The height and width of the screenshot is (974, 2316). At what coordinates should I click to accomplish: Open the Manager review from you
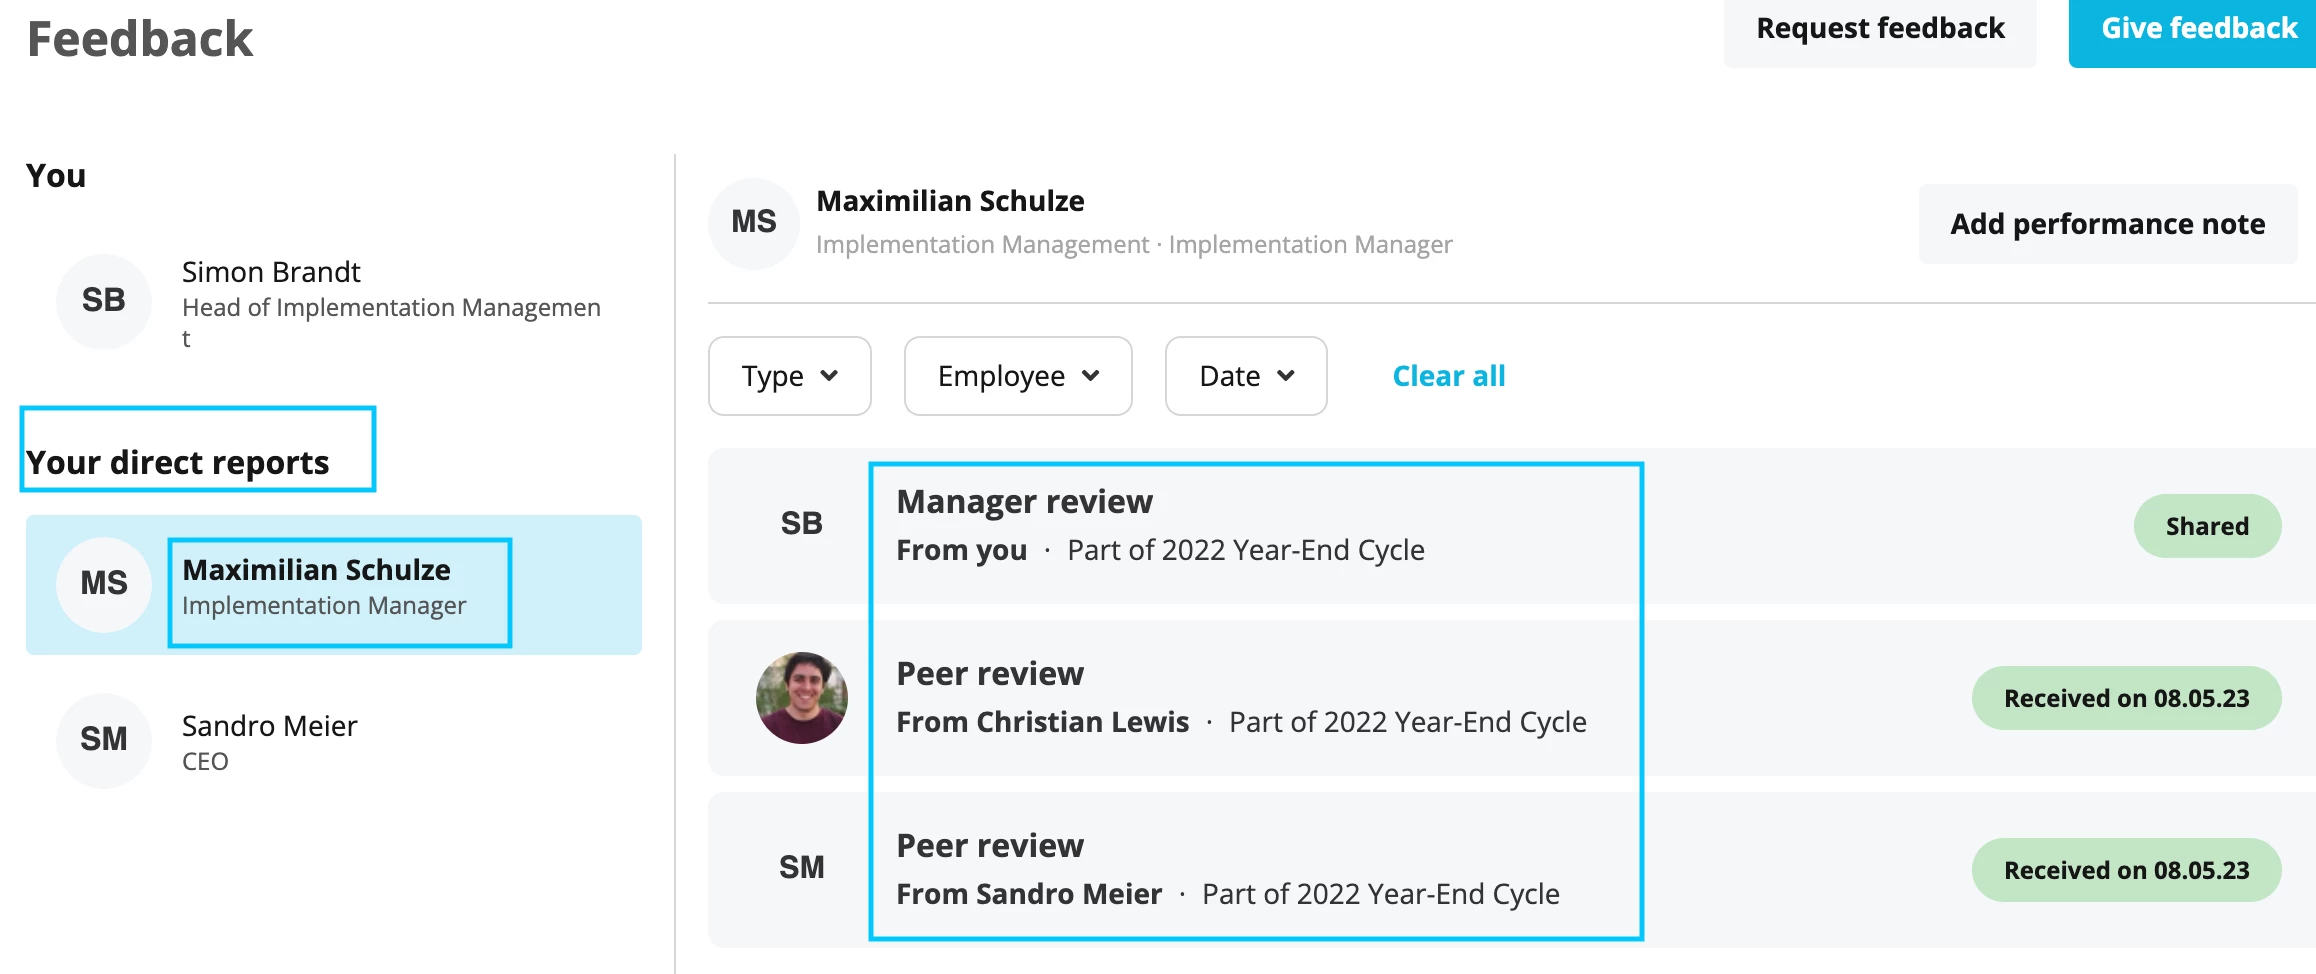pyautogui.click(x=1512, y=526)
